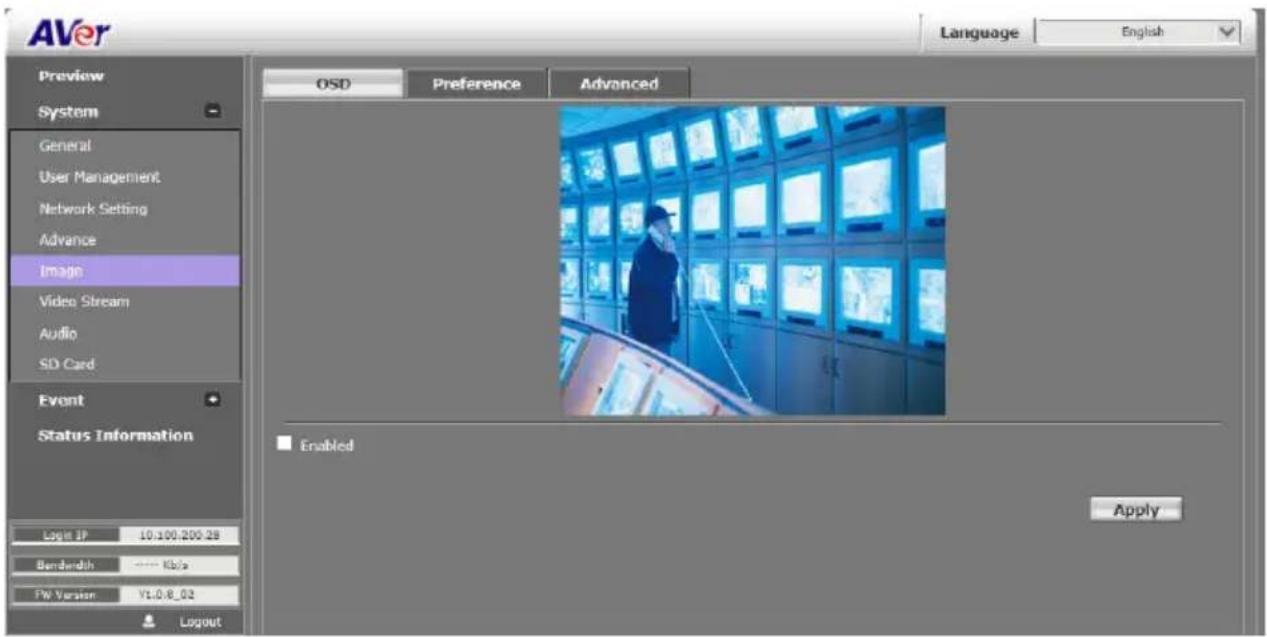
Task: Open the Advance system page
Action: (67, 240)
